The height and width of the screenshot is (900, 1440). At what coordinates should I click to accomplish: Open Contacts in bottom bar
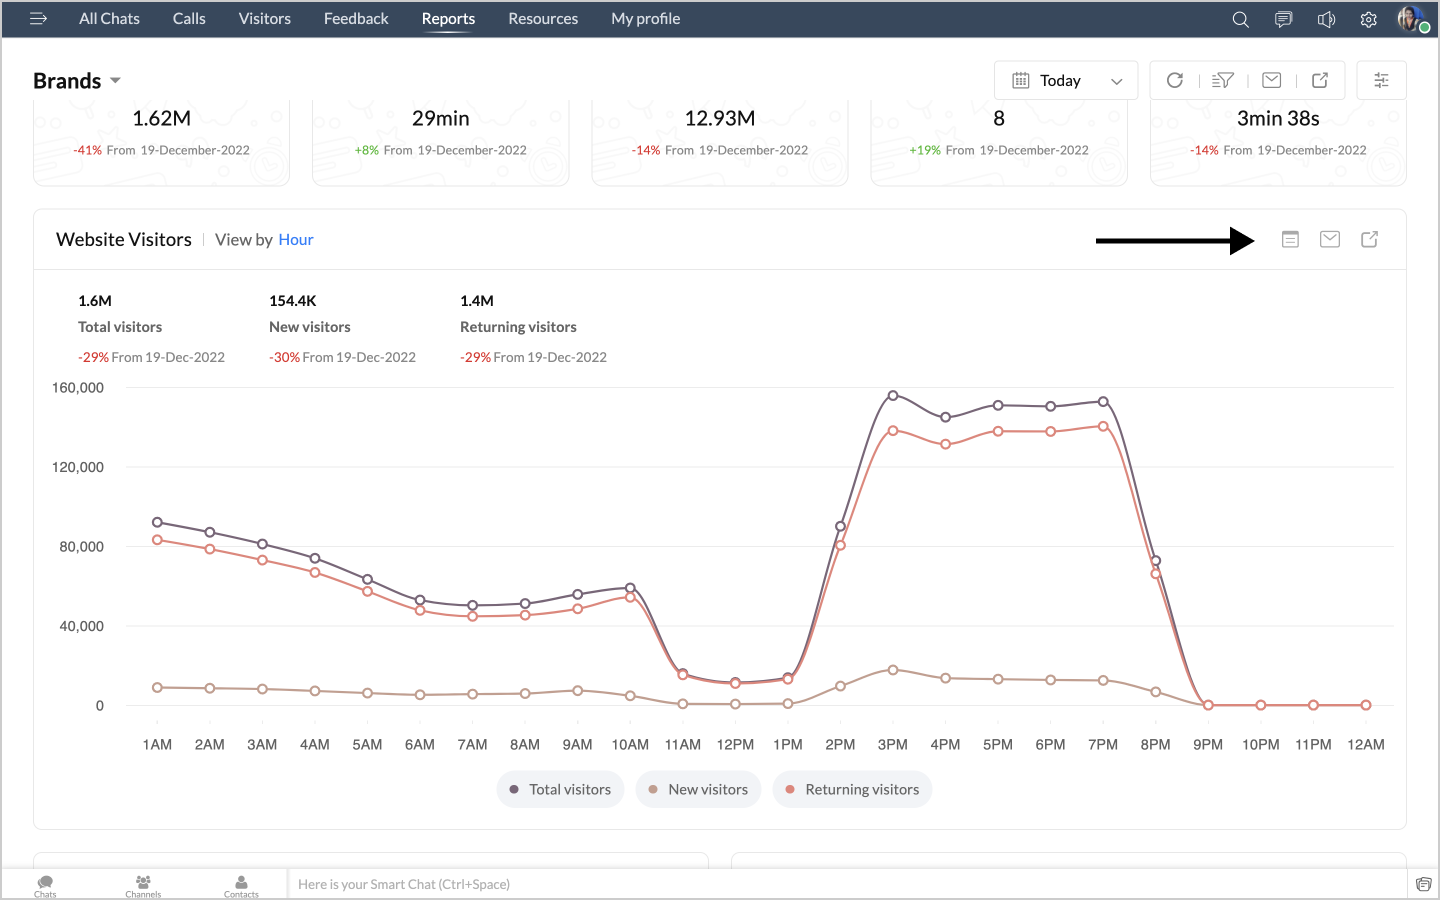(241, 885)
